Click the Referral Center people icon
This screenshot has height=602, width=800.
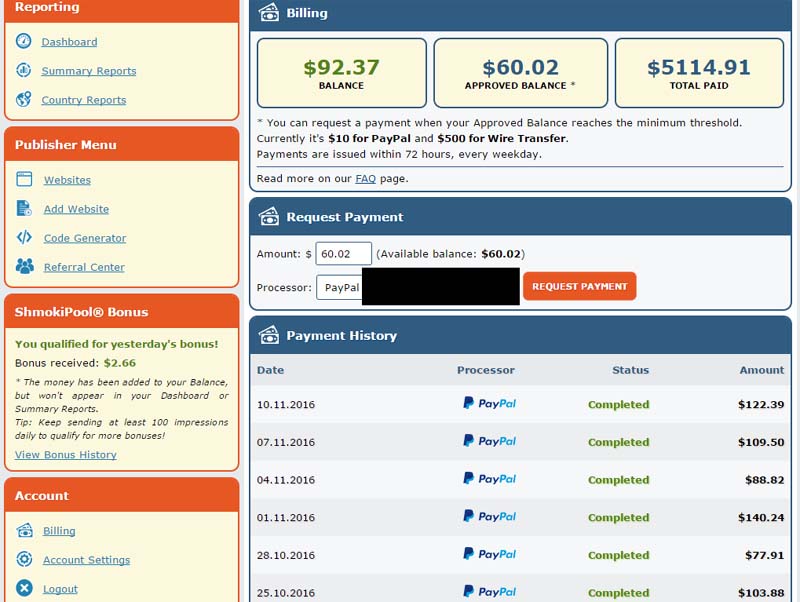24,266
